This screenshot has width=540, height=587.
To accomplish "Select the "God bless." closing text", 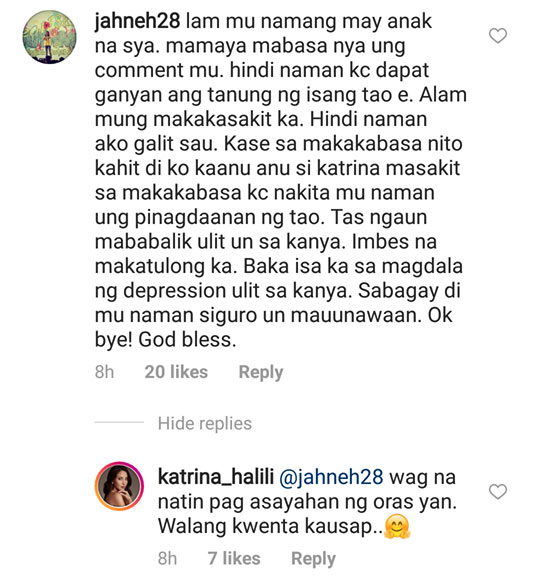I will coord(187,340).
